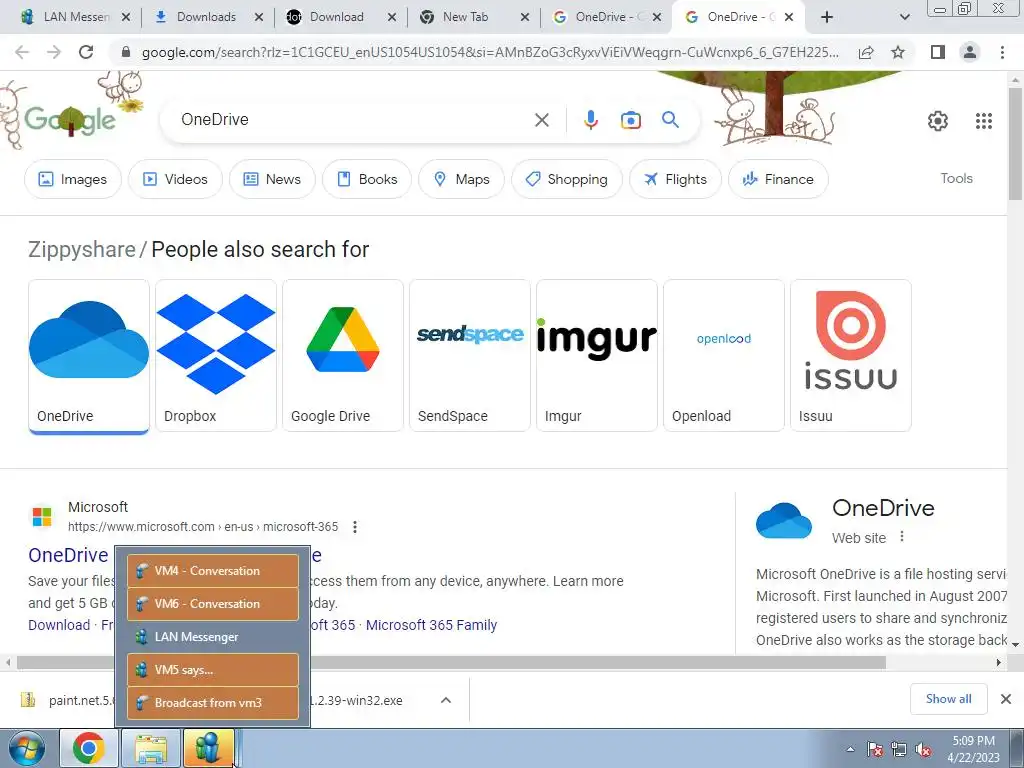Show hidden system tray icons arrow

(x=850, y=749)
